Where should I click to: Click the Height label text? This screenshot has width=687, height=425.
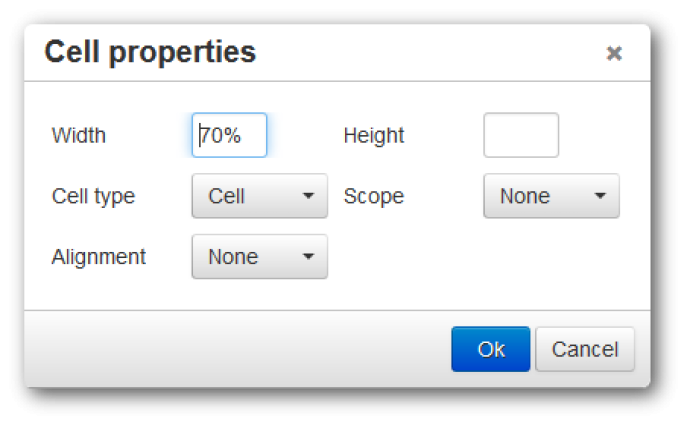click(x=373, y=135)
